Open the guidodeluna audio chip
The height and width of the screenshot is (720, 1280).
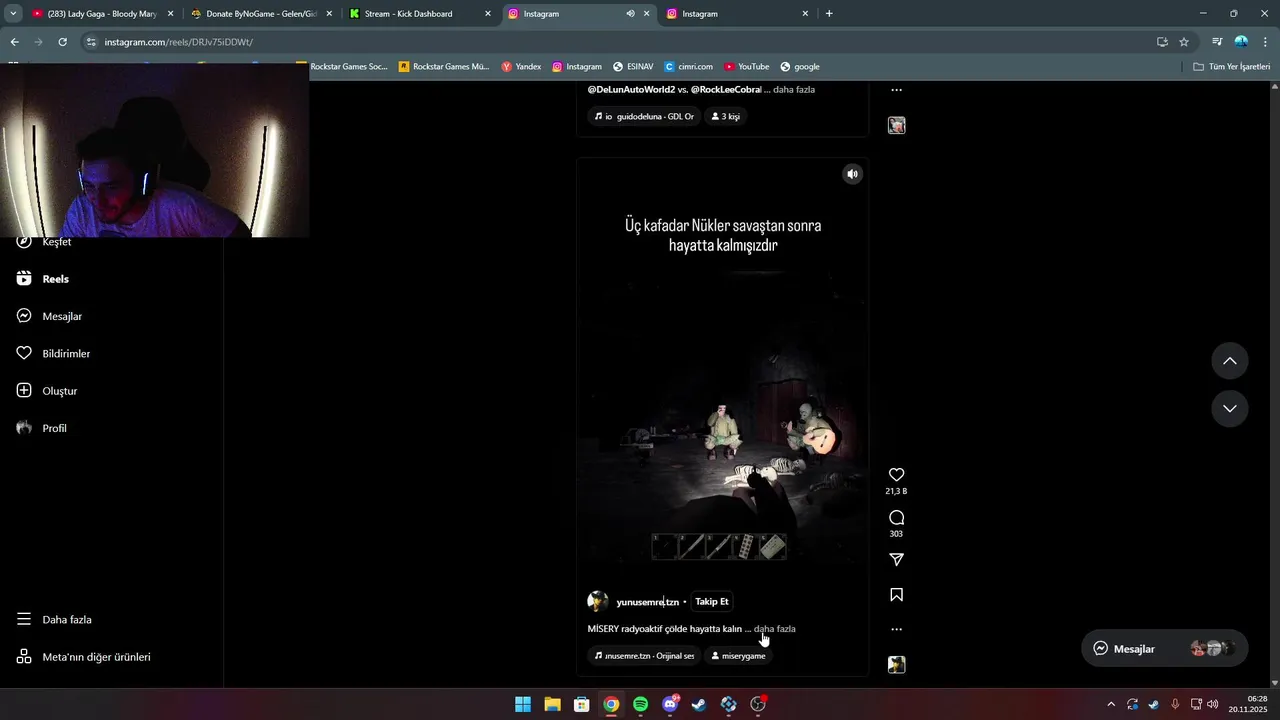pos(644,116)
